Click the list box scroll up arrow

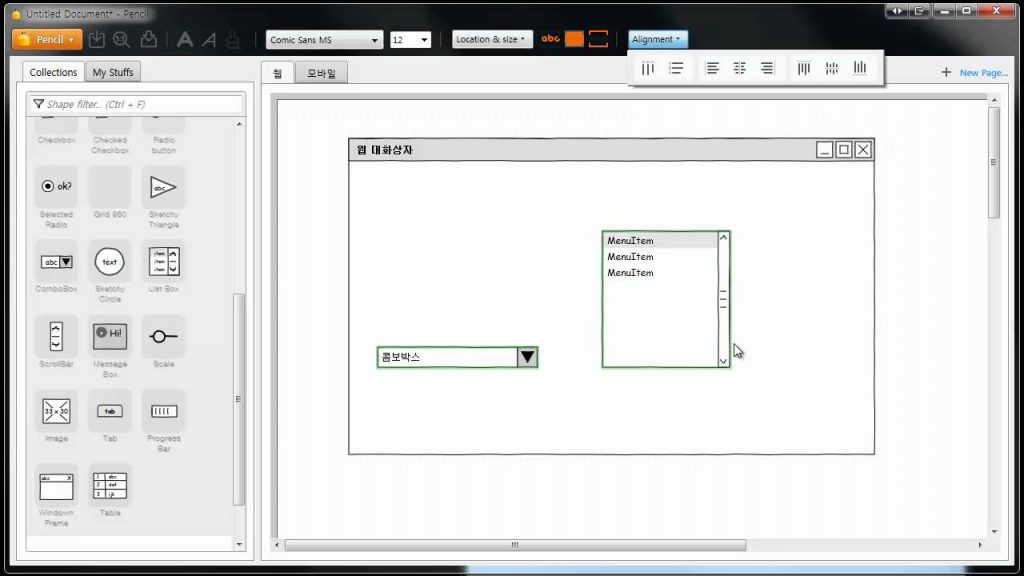point(723,238)
